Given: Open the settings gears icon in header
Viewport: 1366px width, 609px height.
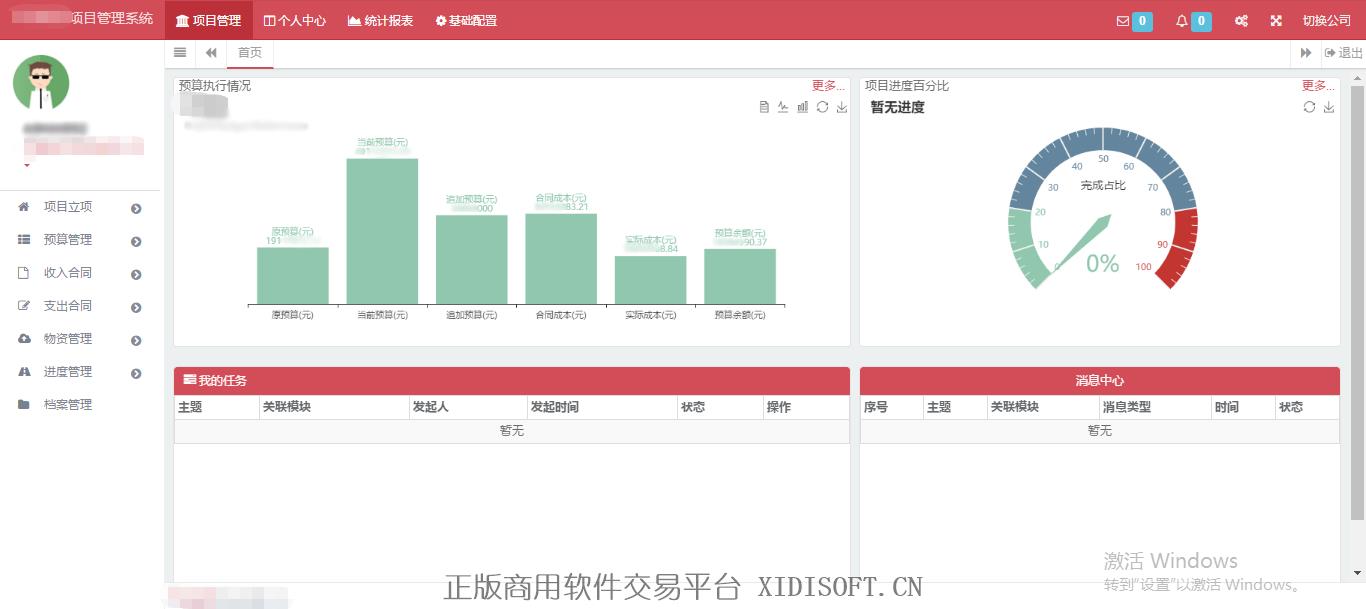Looking at the screenshot, I should click(x=1241, y=21).
